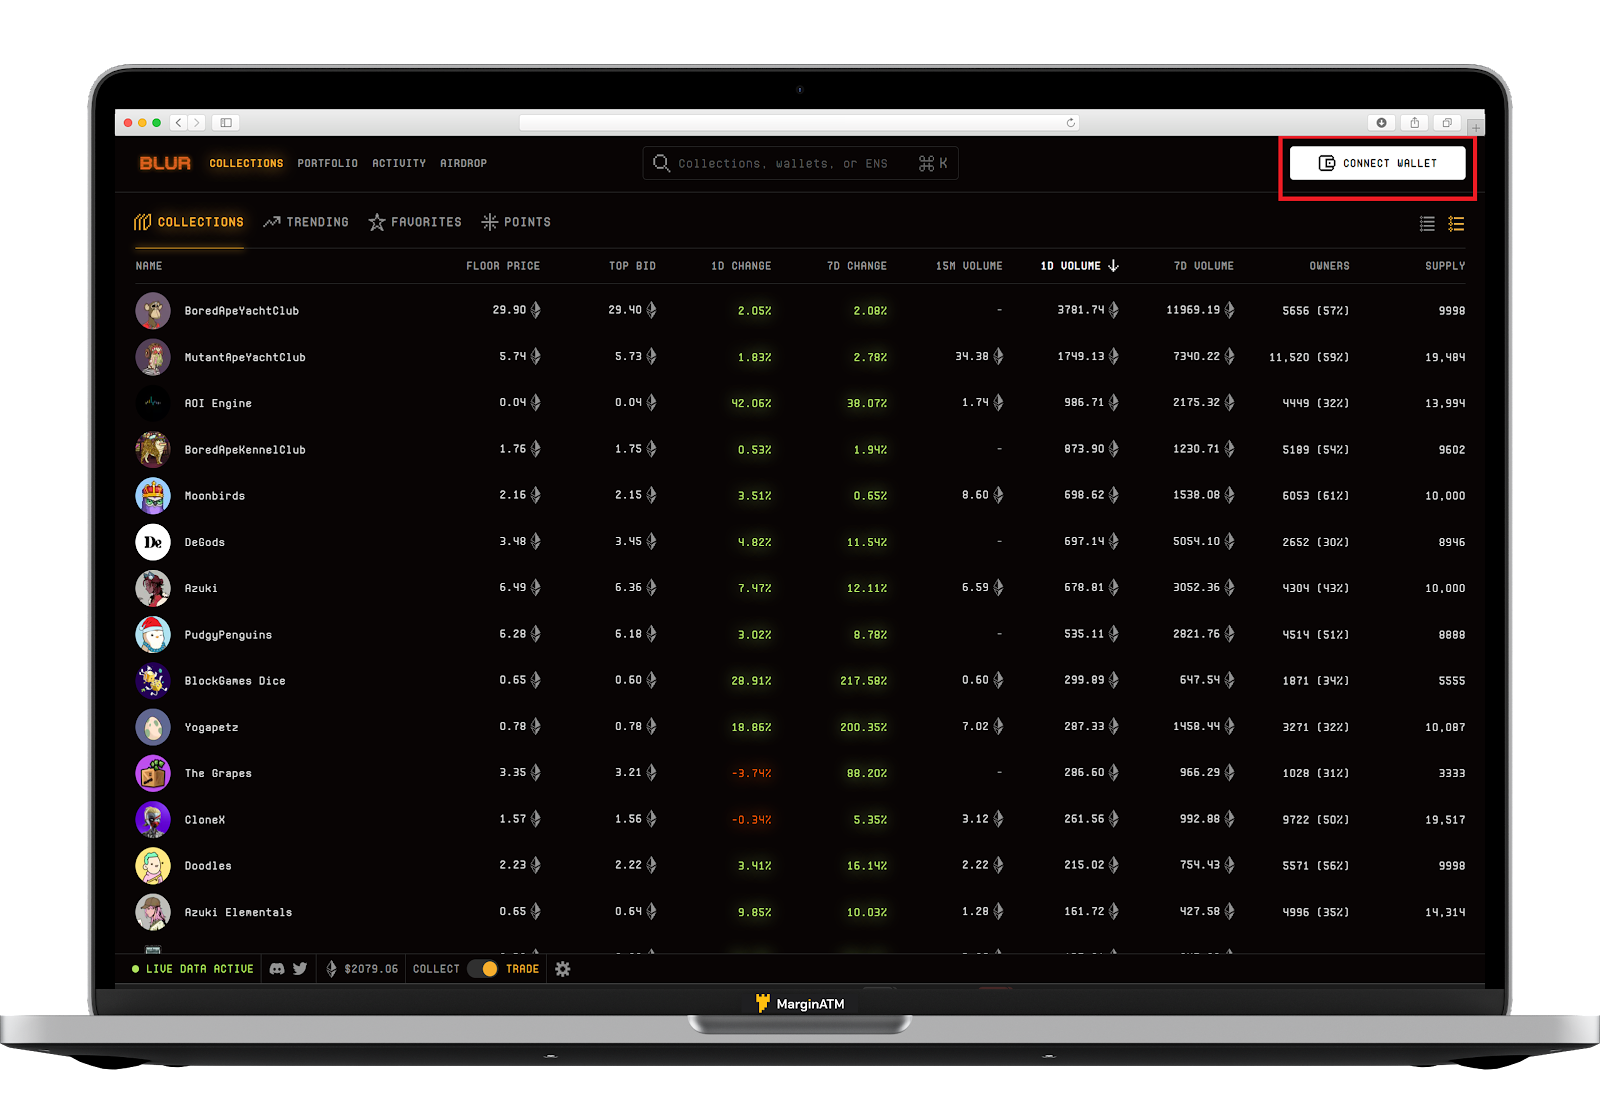The width and height of the screenshot is (1600, 1115).
Task: Click the browser share icon
Action: [x=1414, y=123]
